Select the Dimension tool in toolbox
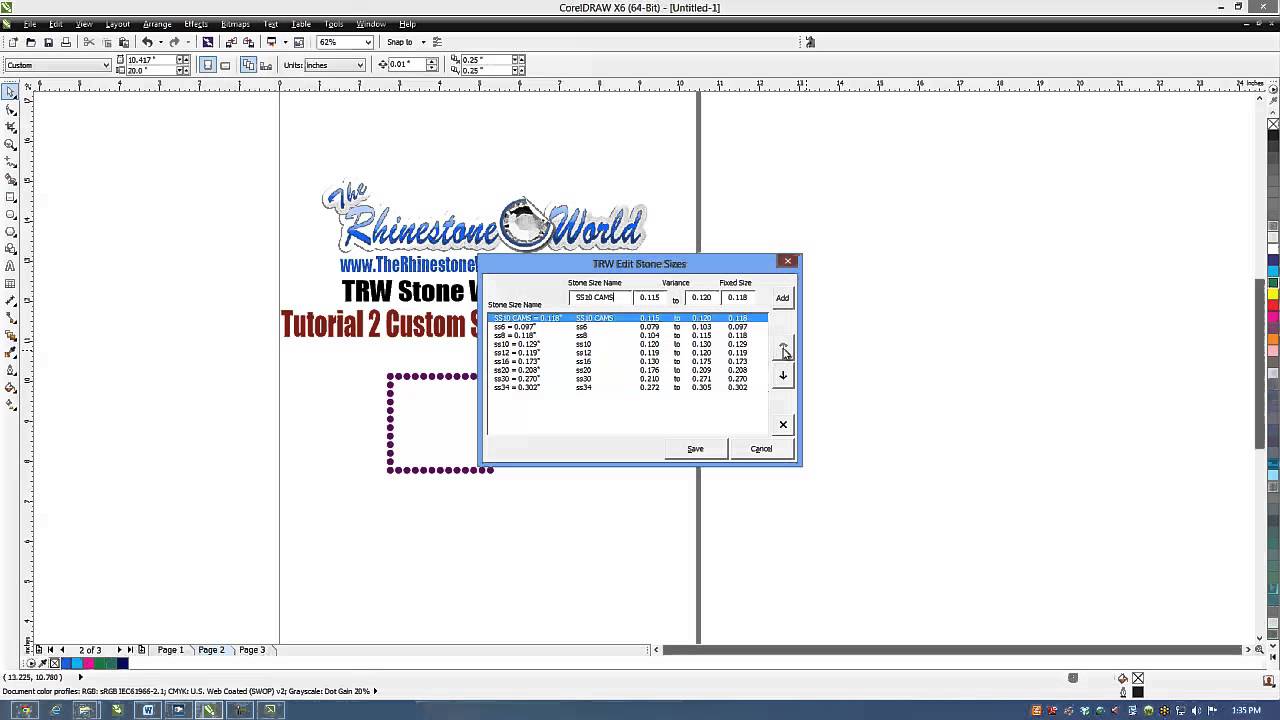Viewport: 1280px width, 720px height. (10, 301)
